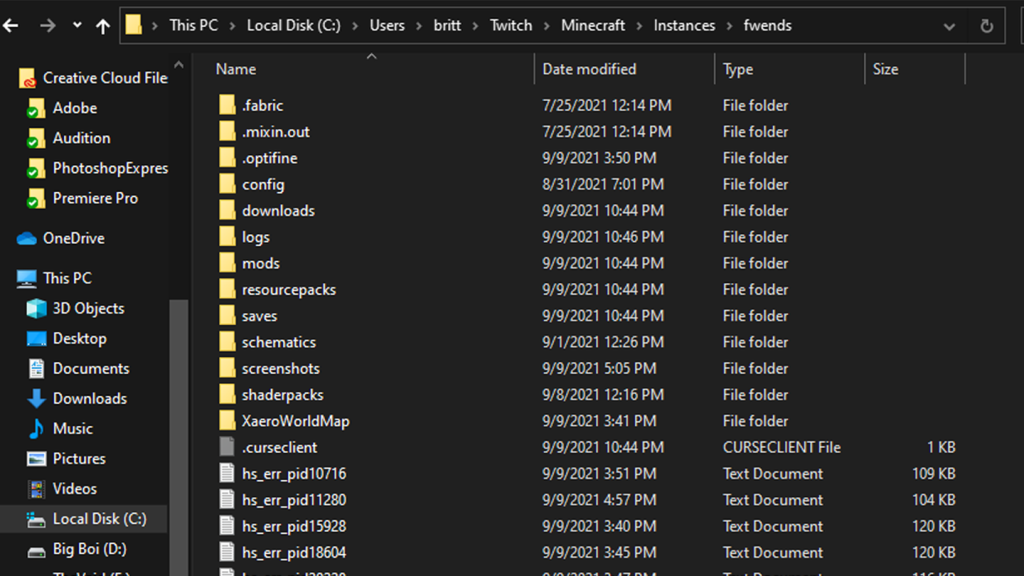Navigate to Twitch via the breadcrumb path
1024x576 pixels.
[x=510, y=25]
